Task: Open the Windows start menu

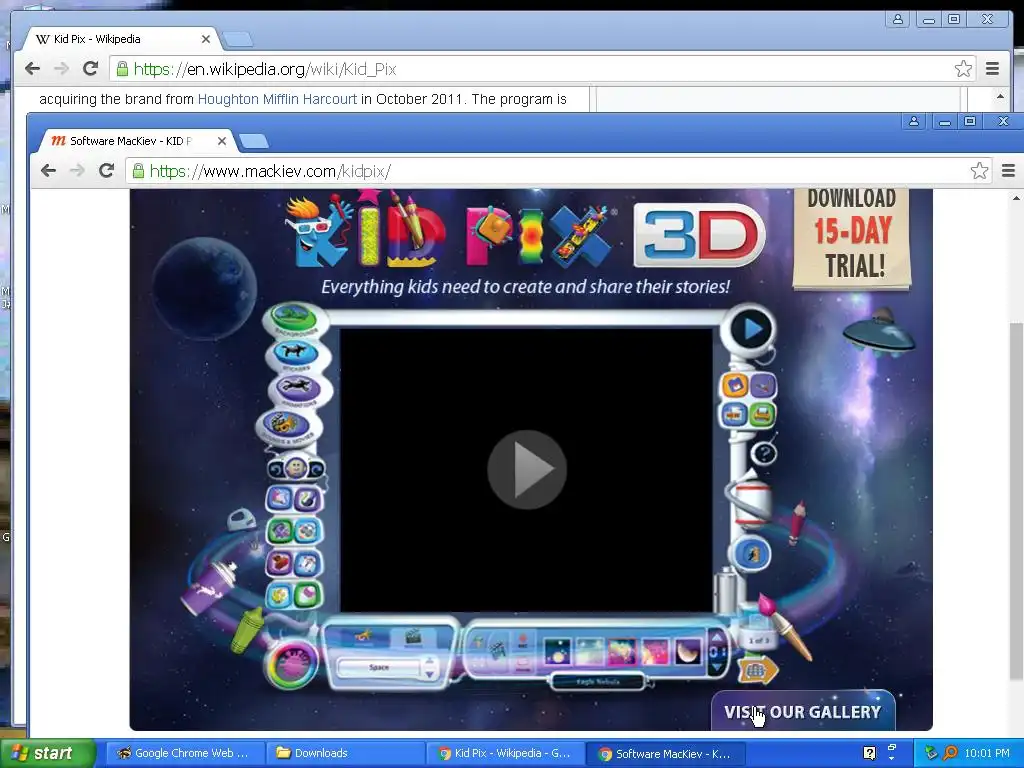Action: point(48,753)
